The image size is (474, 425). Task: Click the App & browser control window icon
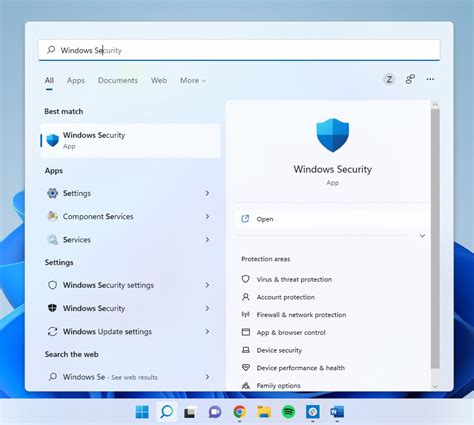(x=246, y=332)
